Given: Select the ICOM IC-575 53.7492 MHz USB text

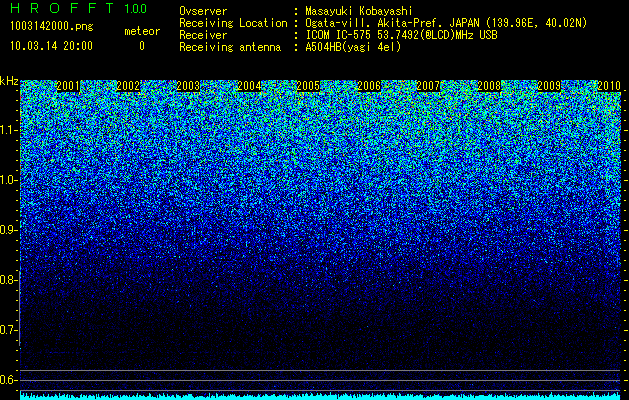Looking at the screenshot, I should click(401, 35).
